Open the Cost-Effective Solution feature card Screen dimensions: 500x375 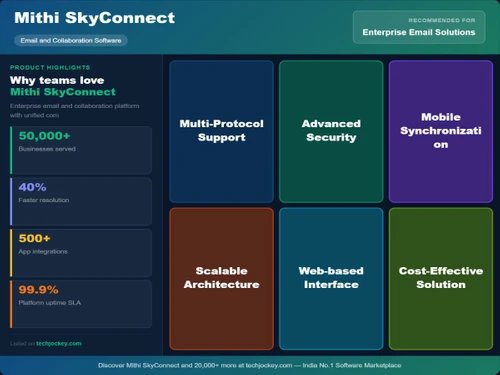point(441,279)
